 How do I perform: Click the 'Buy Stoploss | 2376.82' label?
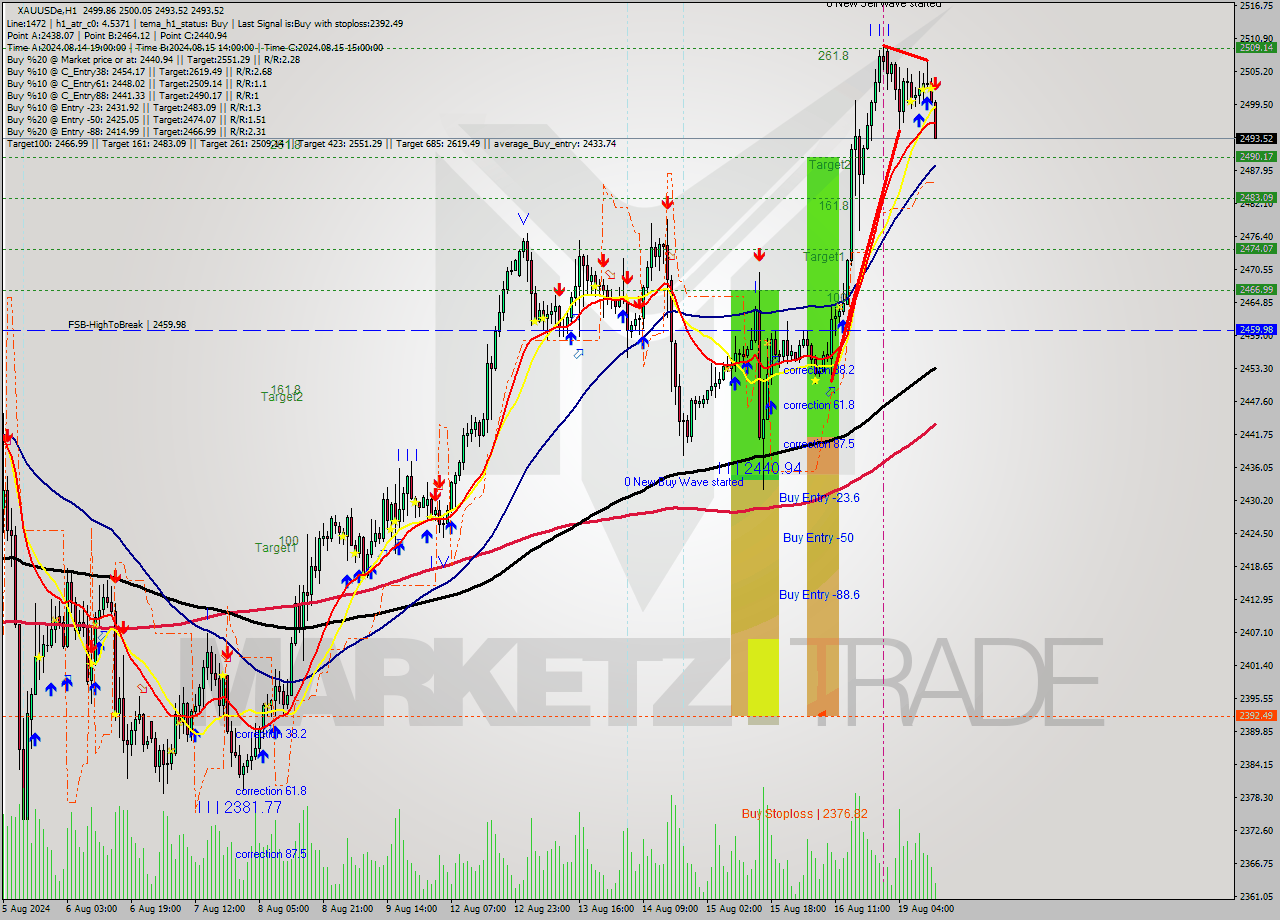[805, 814]
